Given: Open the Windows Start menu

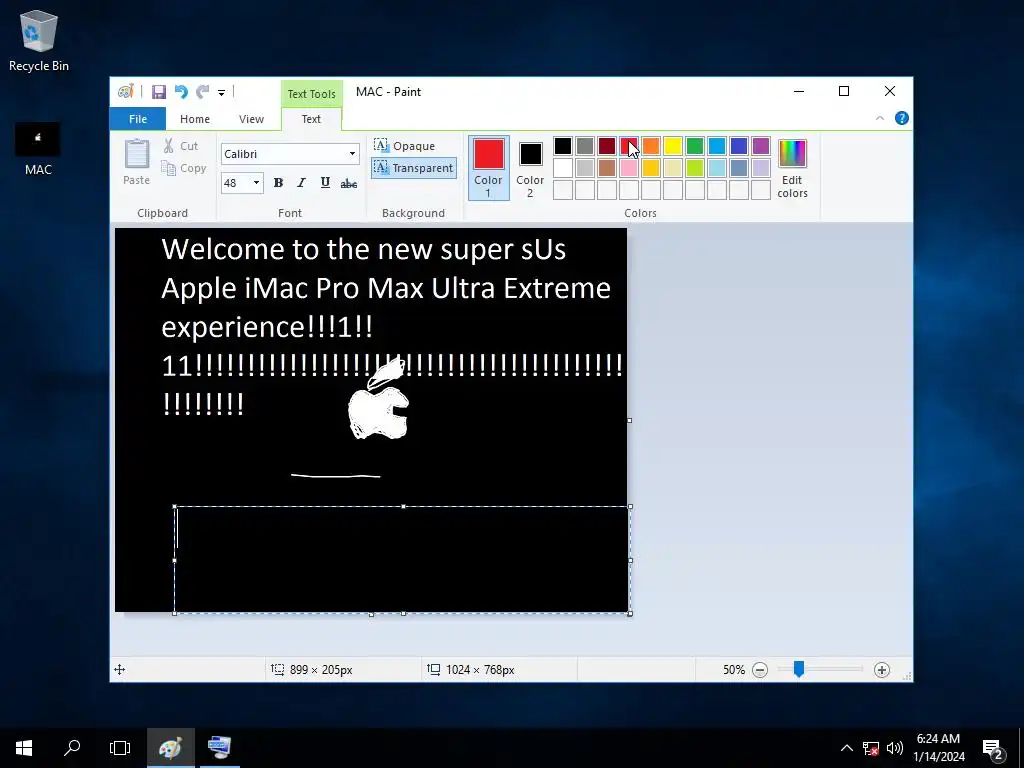Looking at the screenshot, I should coord(24,748).
